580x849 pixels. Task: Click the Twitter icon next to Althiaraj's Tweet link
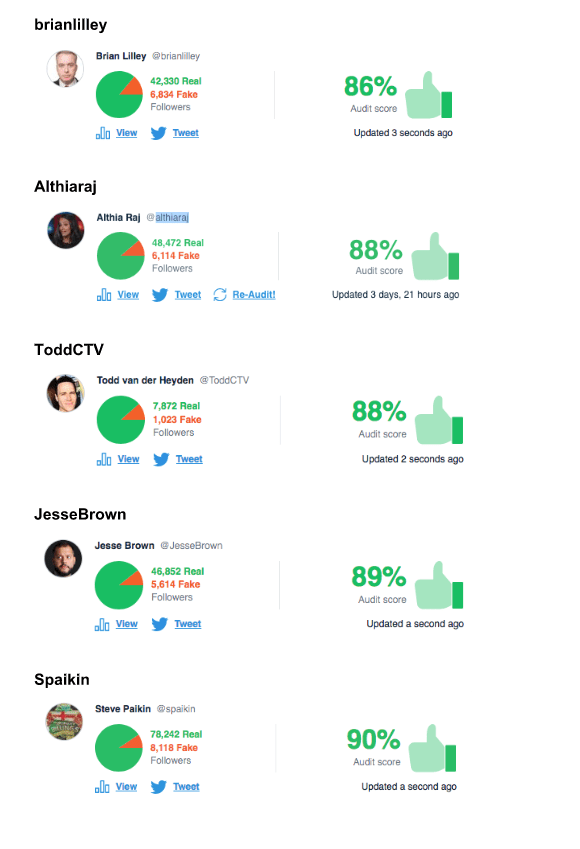(x=160, y=295)
